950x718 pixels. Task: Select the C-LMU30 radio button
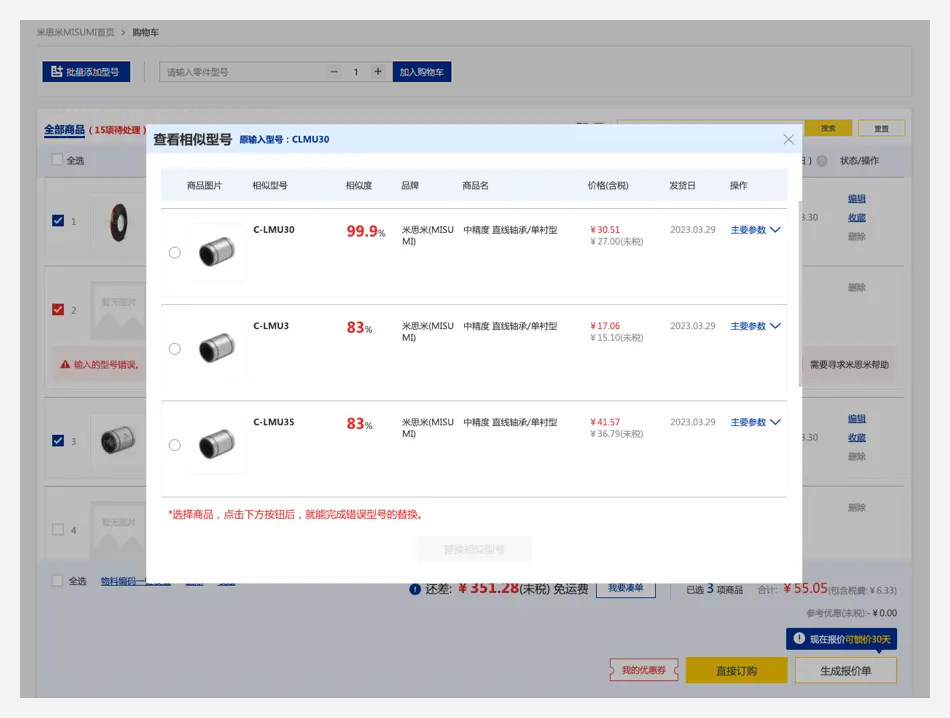(175, 253)
